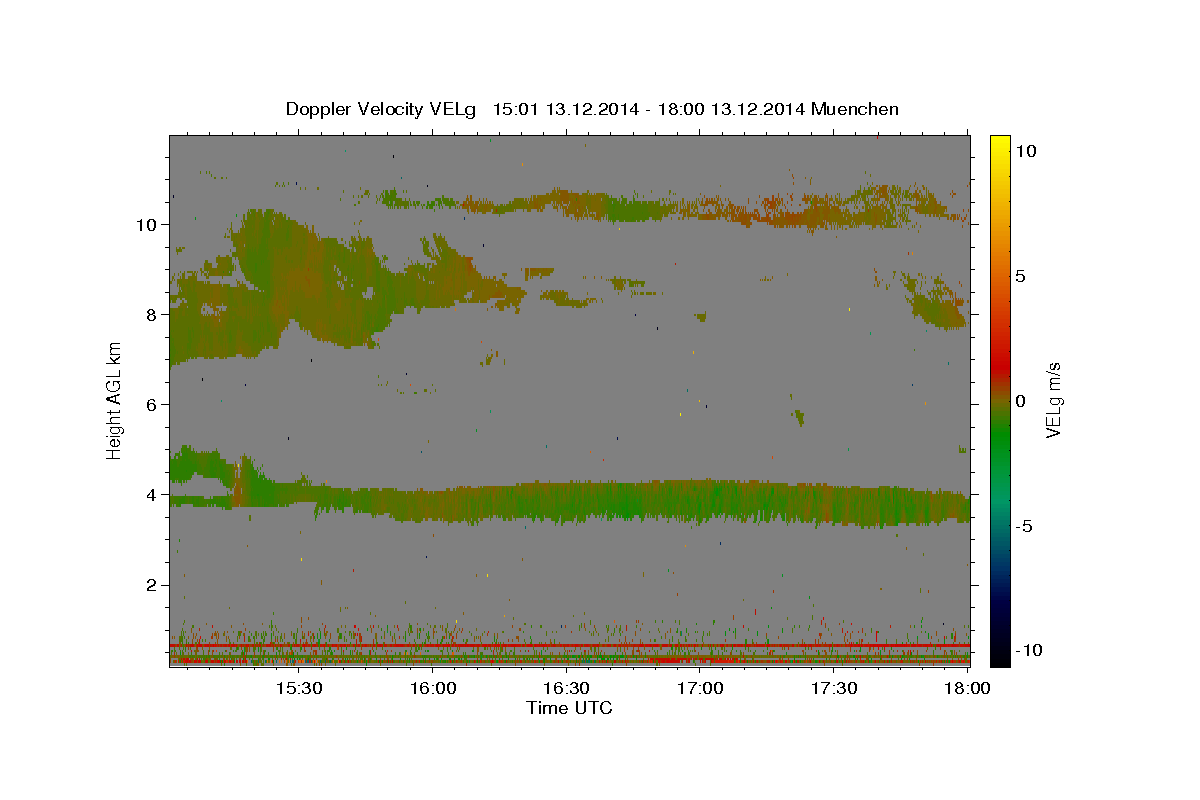Click the cloud near 4.5 km at plot start
1200x800 pixels.
click(200, 466)
